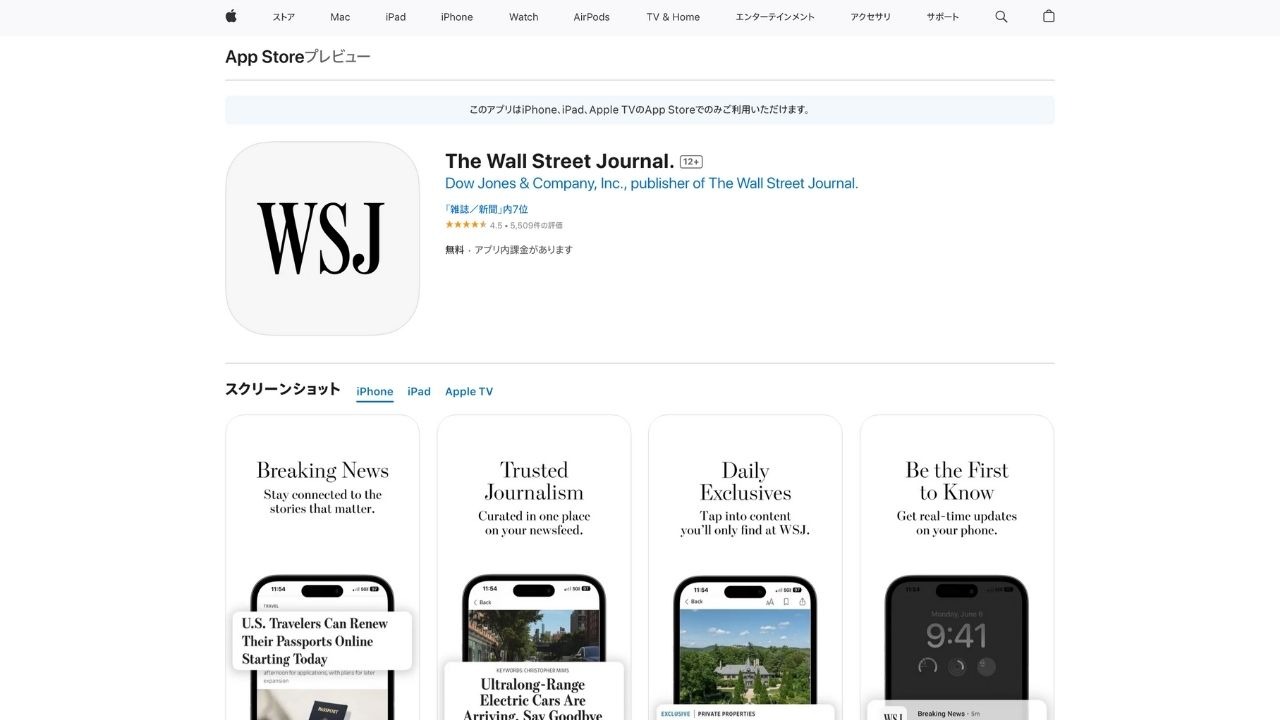This screenshot has height=720, width=1280.
Task: Click the WSJ app icon
Action: pyautogui.click(x=322, y=238)
